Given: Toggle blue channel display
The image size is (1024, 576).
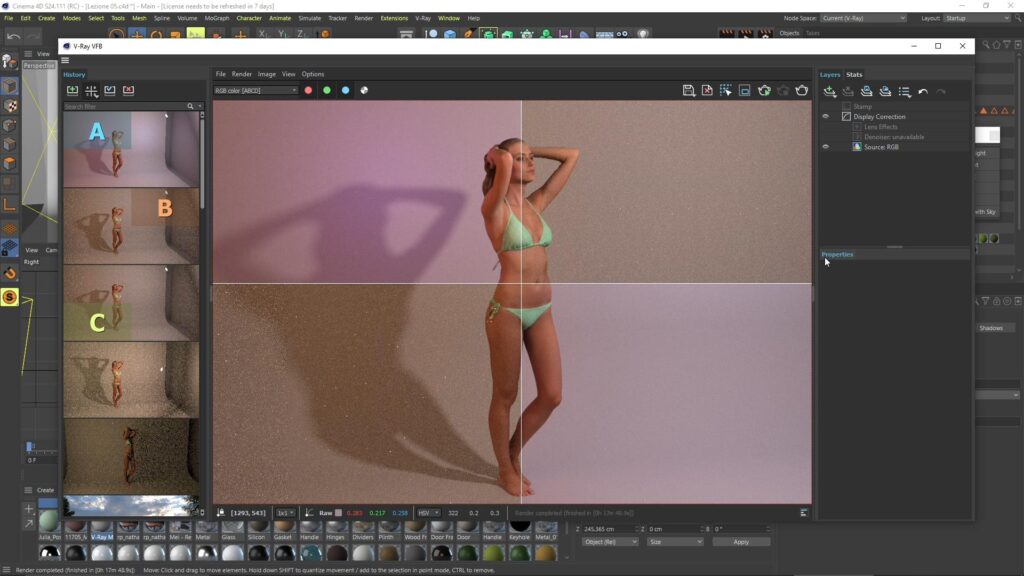Looking at the screenshot, I should (345, 91).
